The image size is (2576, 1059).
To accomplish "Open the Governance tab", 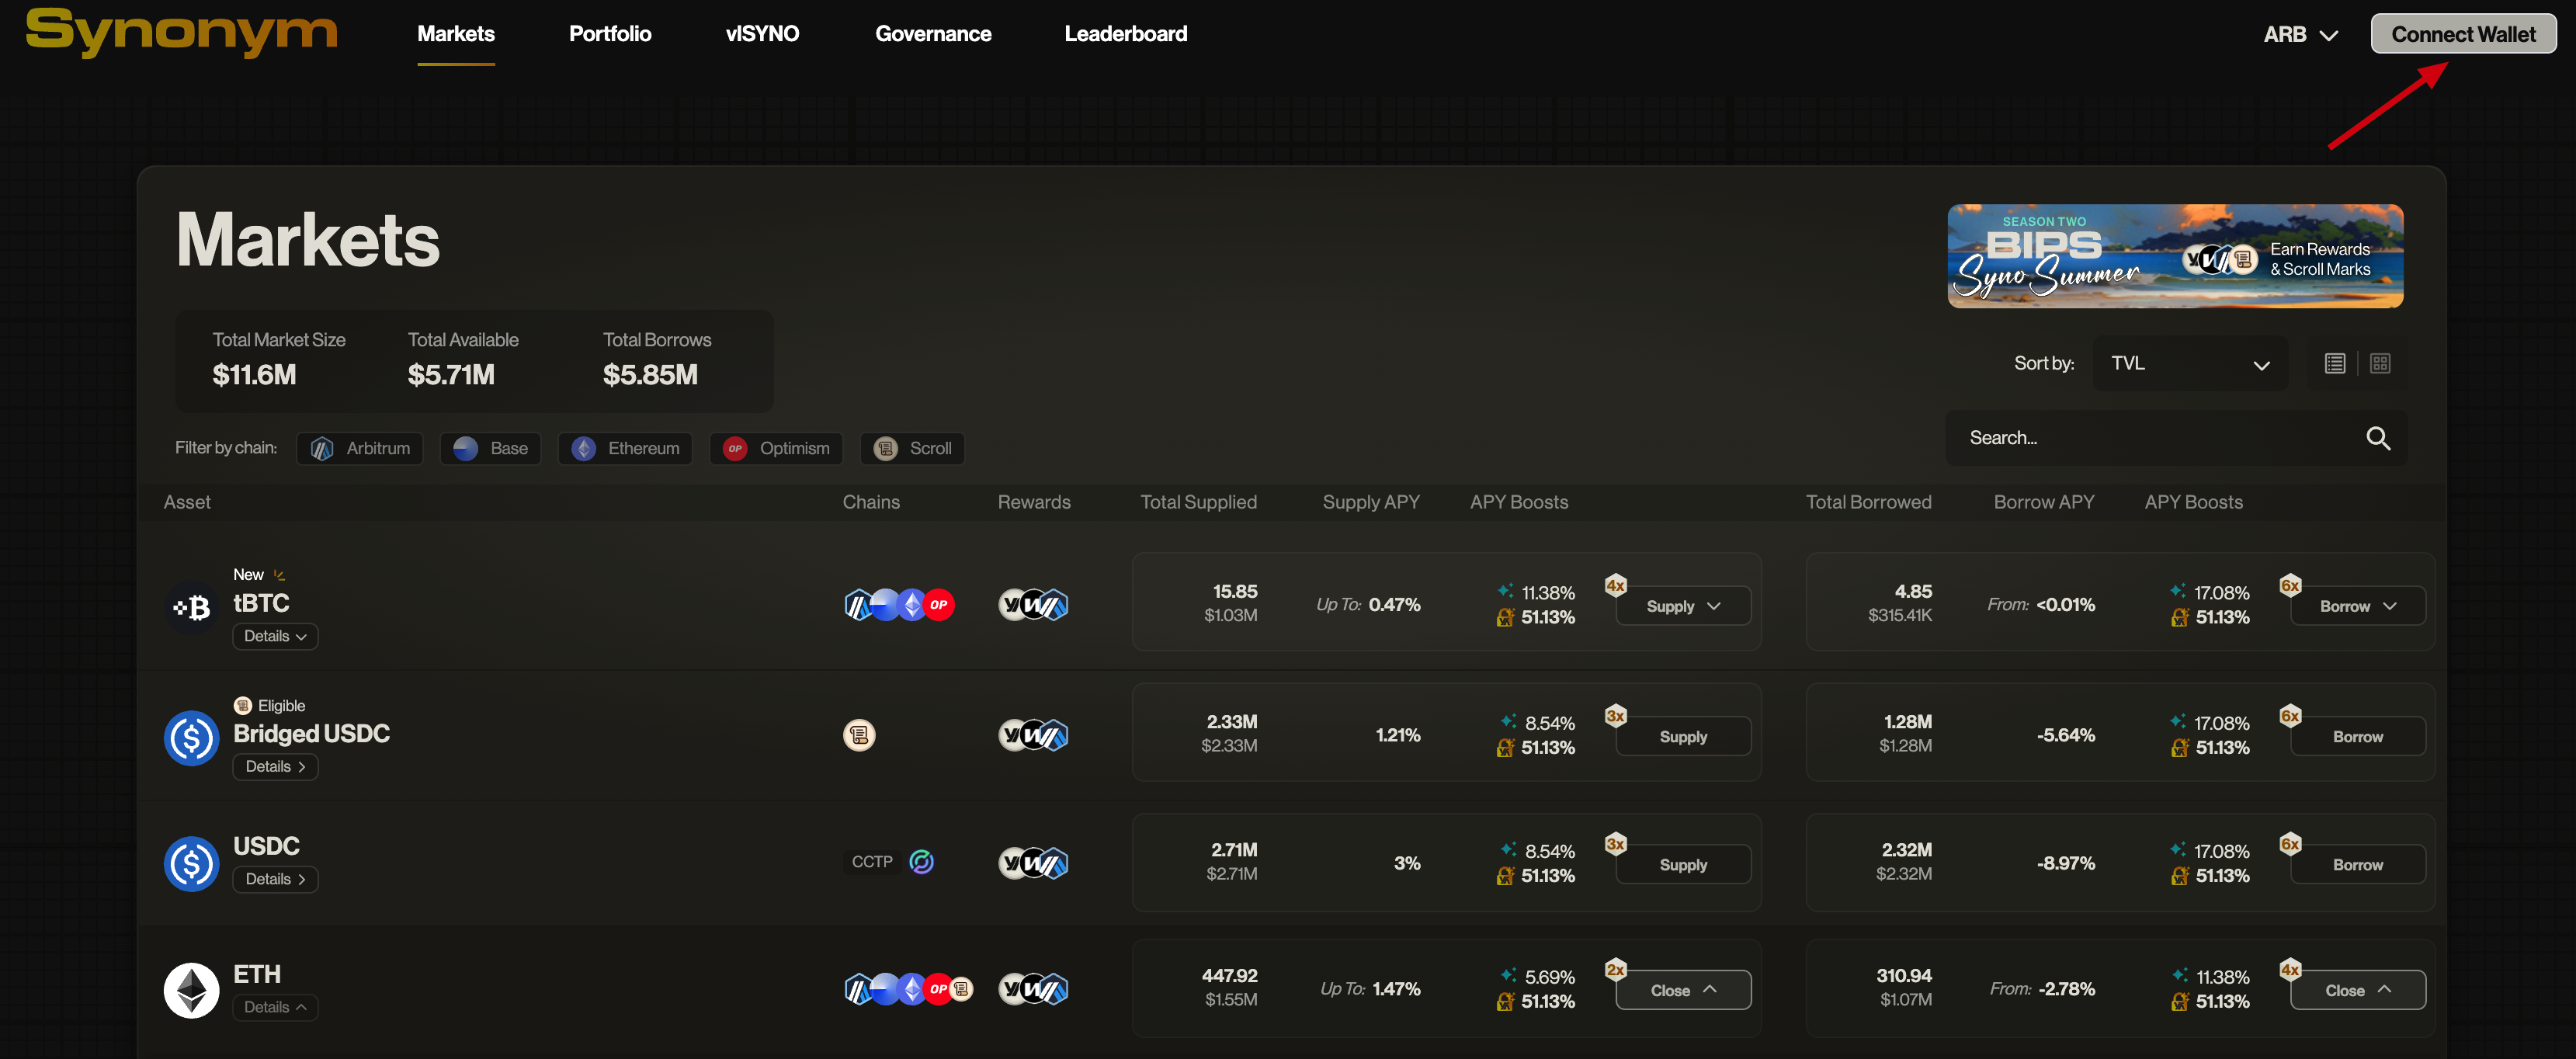I will click(933, 34).
